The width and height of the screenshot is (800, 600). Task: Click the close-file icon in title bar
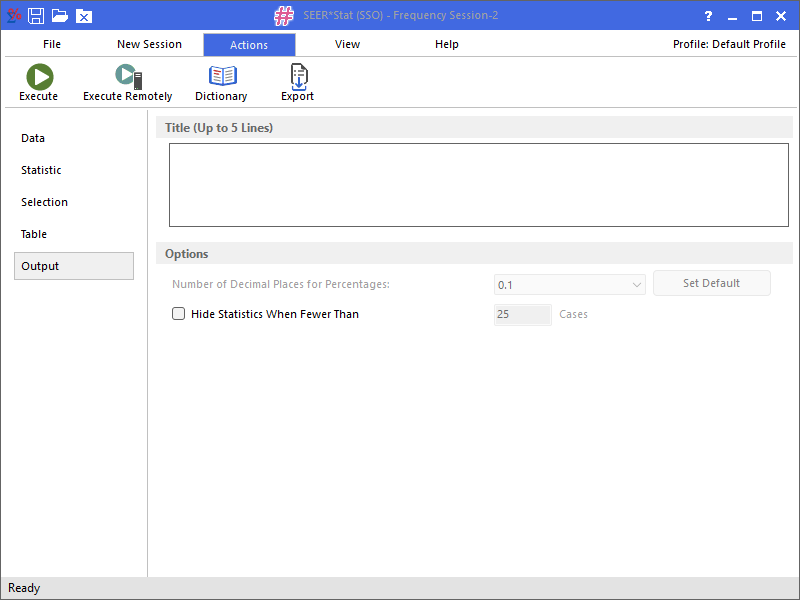coord(84,16)
